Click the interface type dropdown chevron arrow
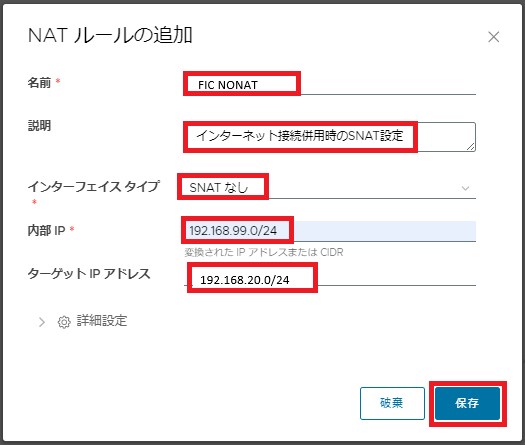This screenshot has height=445, width=525. pyautogui.click(x=465, y=188)
